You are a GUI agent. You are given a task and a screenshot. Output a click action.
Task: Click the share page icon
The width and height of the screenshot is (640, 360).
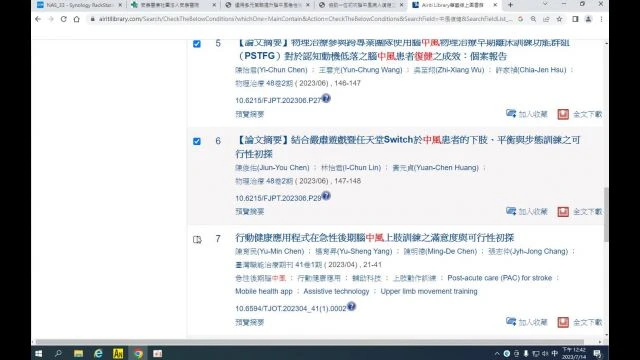pyautogui.click(x=546, y=19)
